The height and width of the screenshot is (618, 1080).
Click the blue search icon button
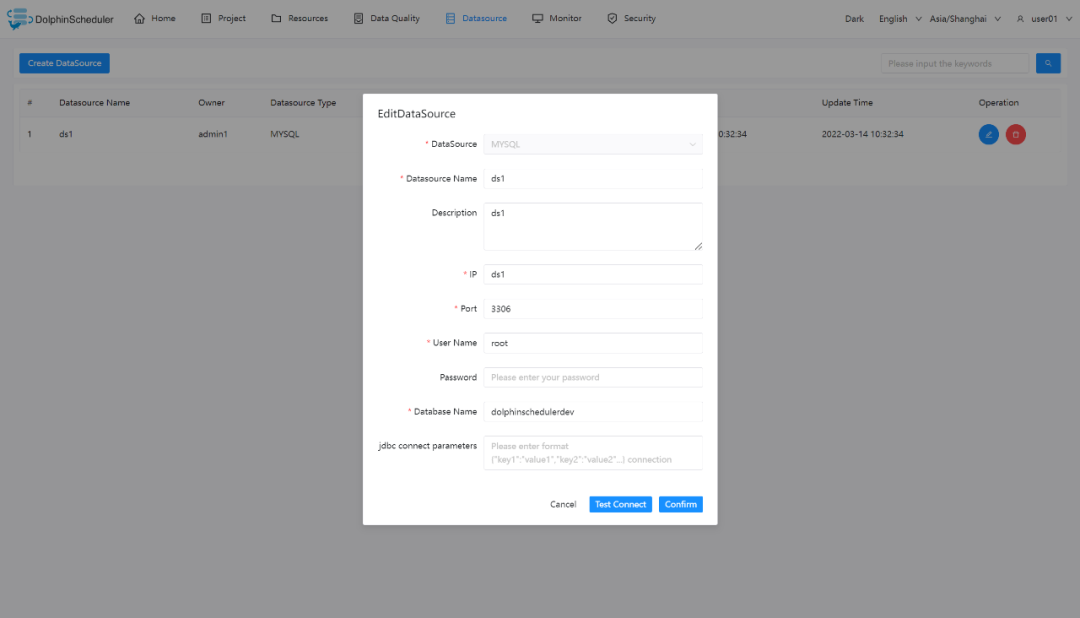[x=1048, y=63]
